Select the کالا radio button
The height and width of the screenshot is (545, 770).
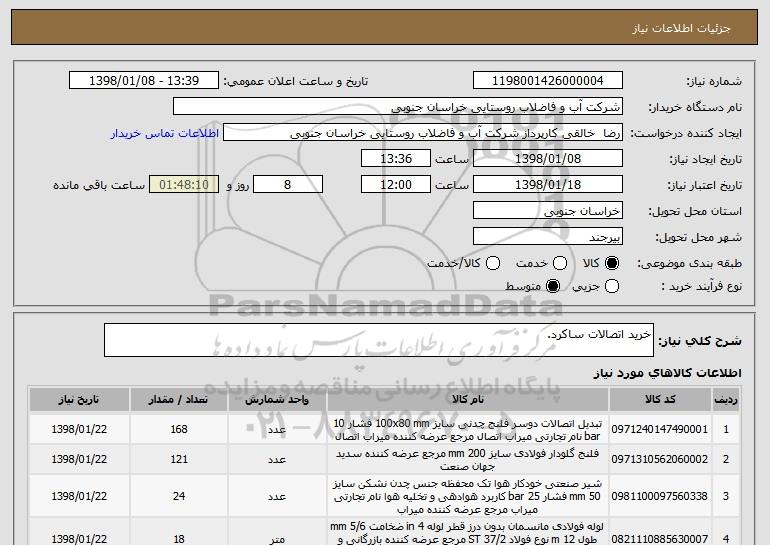coord(612,264)
